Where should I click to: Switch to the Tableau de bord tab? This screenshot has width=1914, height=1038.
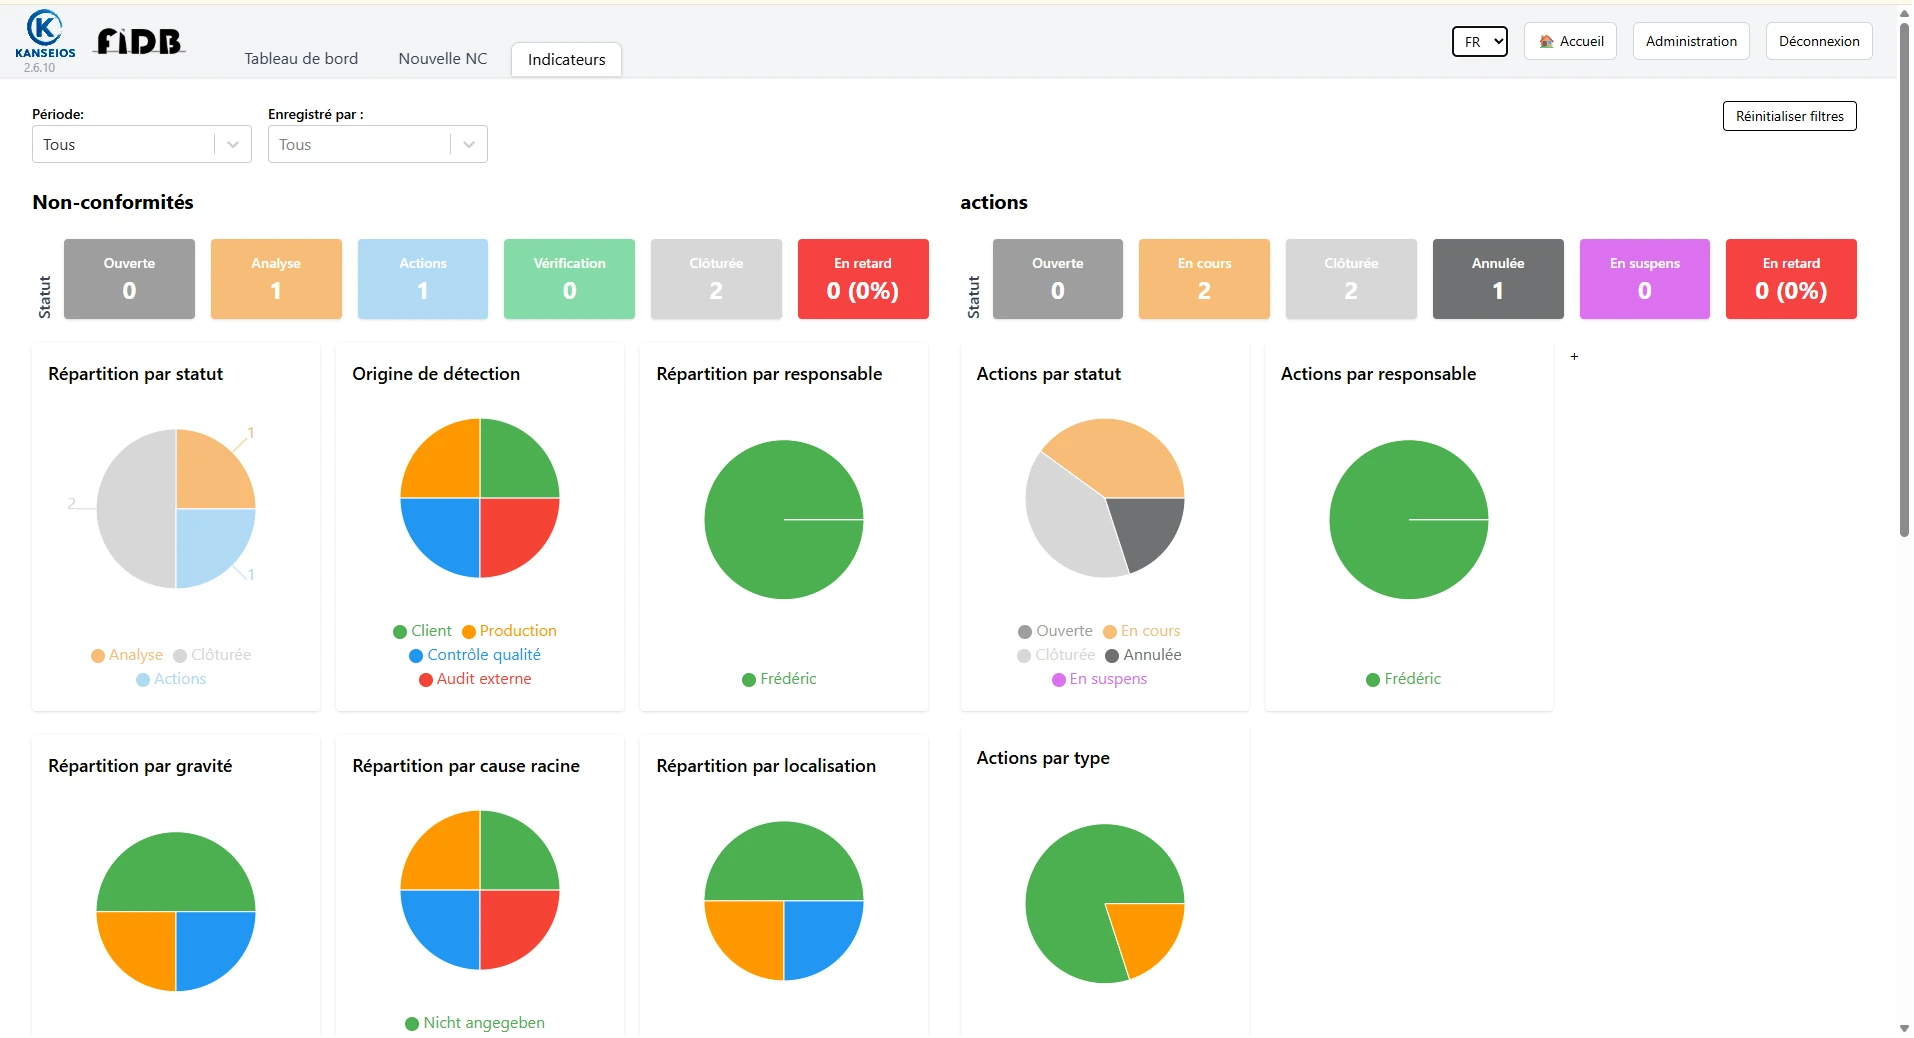(301, 59)
